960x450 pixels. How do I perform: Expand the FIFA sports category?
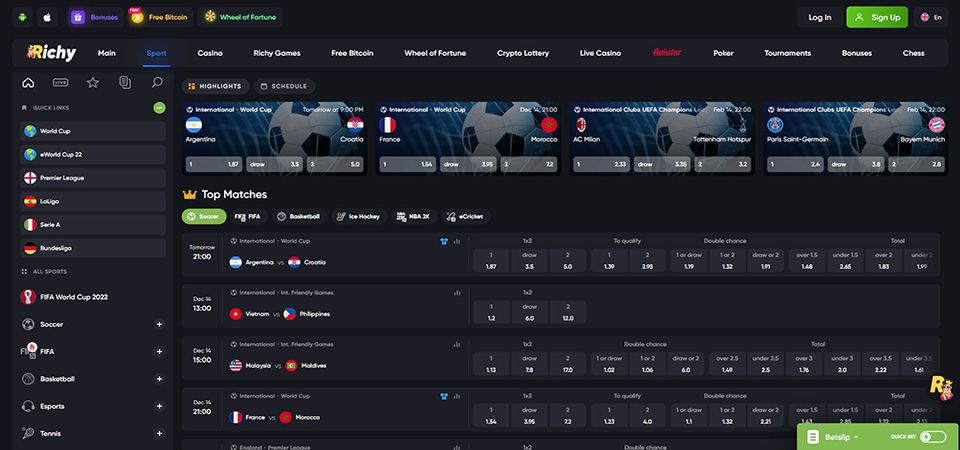point(159,351)
